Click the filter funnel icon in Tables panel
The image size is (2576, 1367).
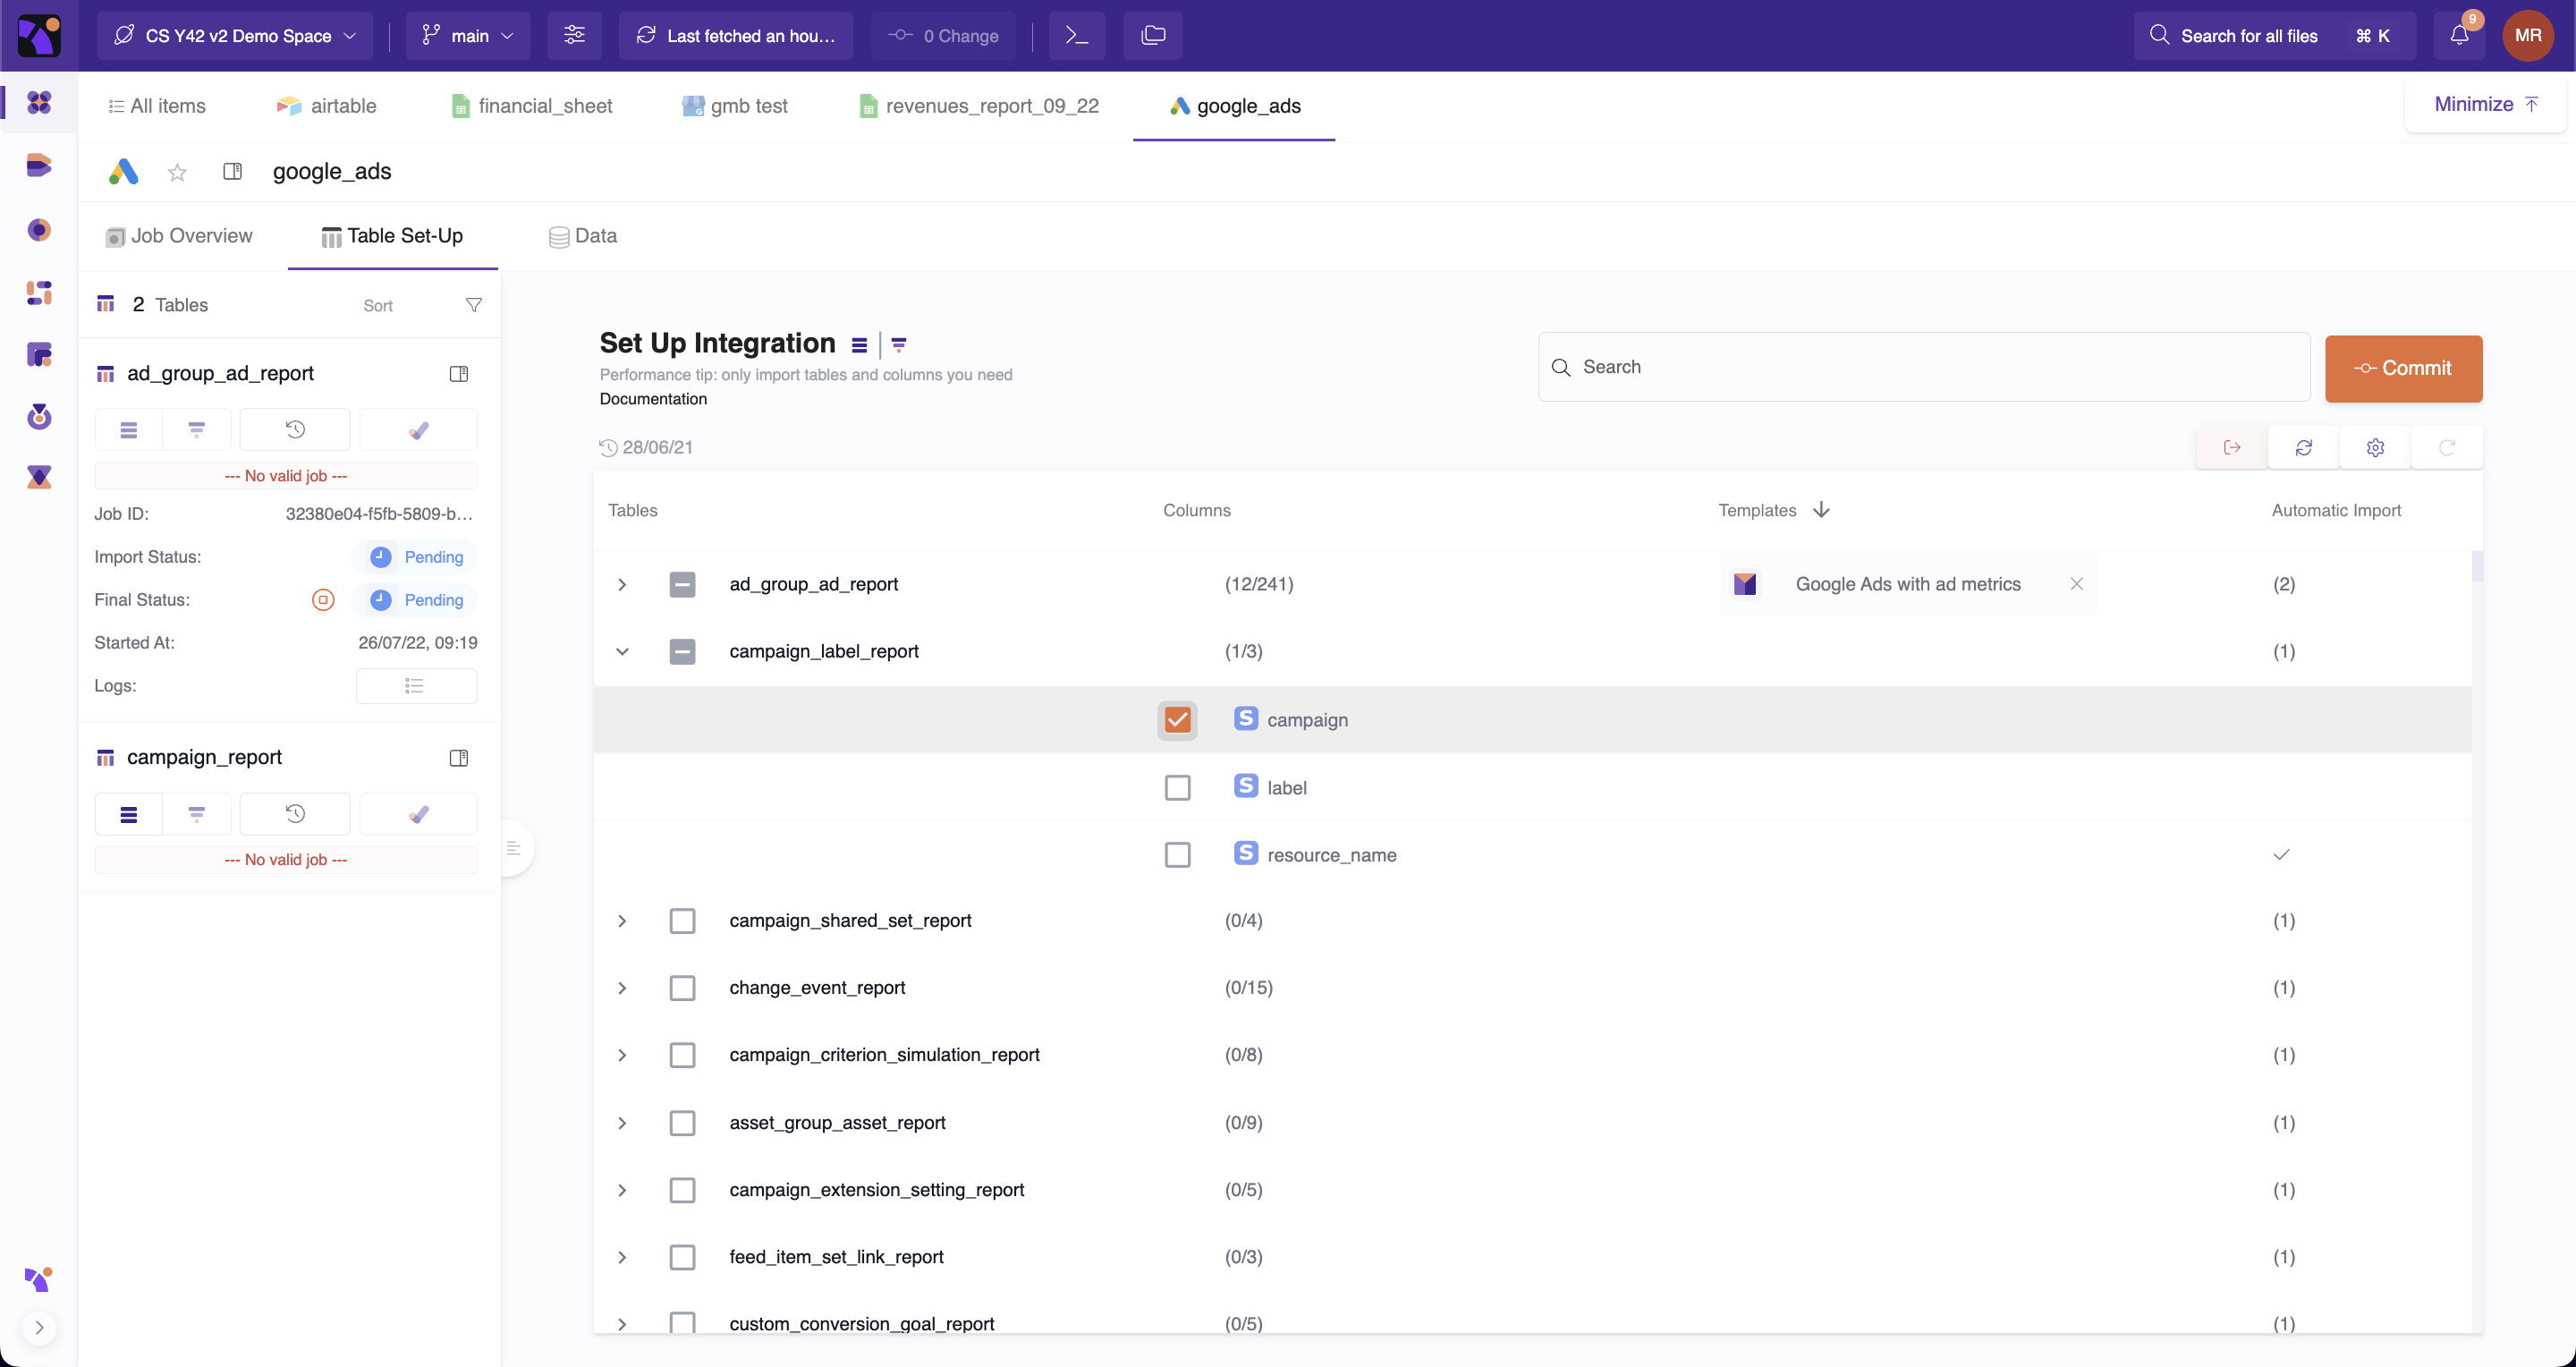pyautogui.click(x=474, y=305)
